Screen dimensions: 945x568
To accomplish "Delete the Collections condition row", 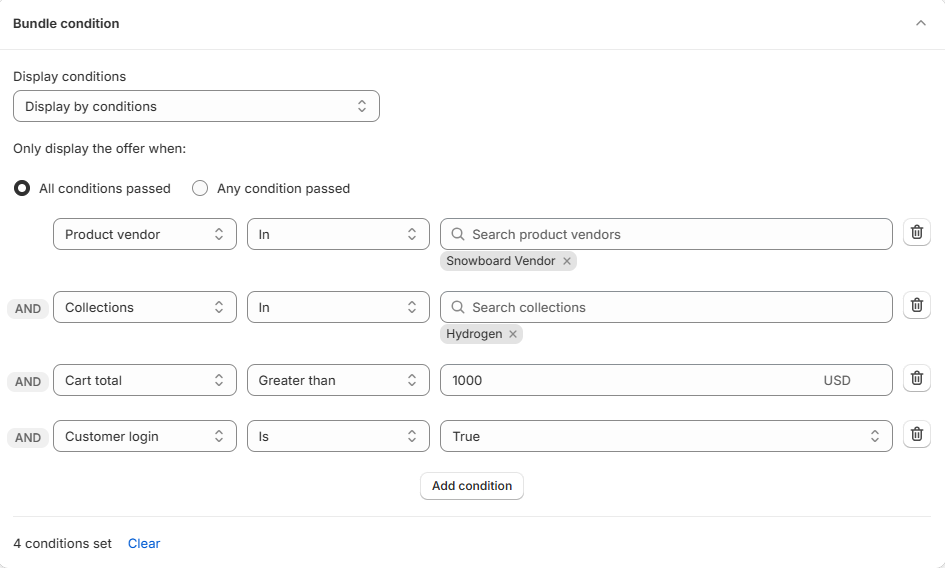I will [x=916, y=305].
